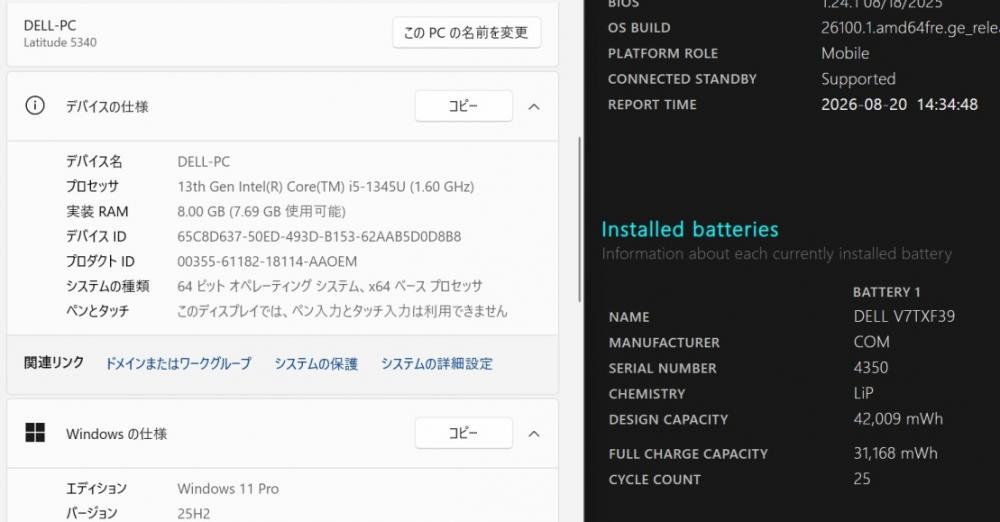The image size is (1000, 522).
Task: Copy Windows specifications
Action: (x=464, y=433)
